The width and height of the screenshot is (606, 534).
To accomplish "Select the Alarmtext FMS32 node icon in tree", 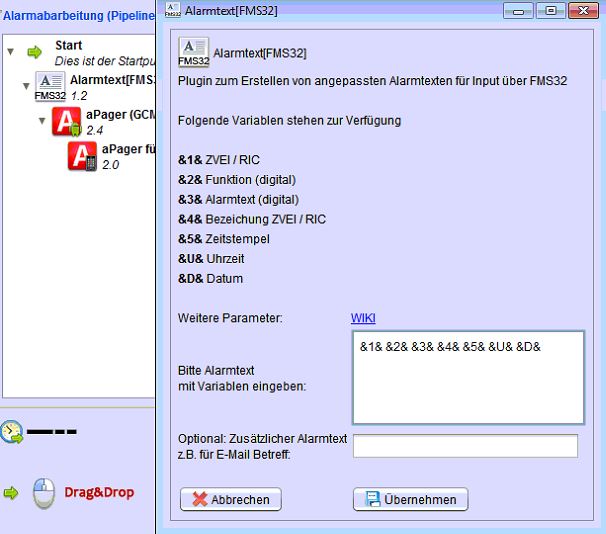I will point(50,86).
